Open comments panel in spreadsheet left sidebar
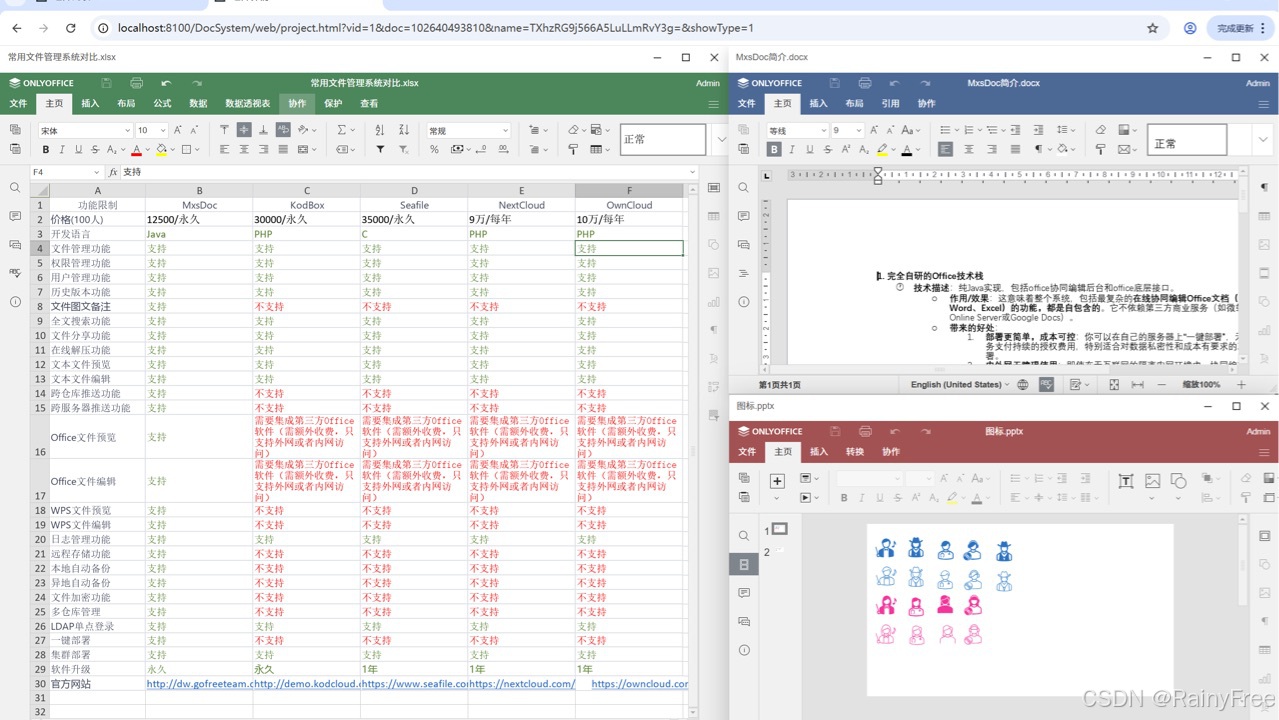This screenshot has height=720, width=1279. tap(15, 216)
